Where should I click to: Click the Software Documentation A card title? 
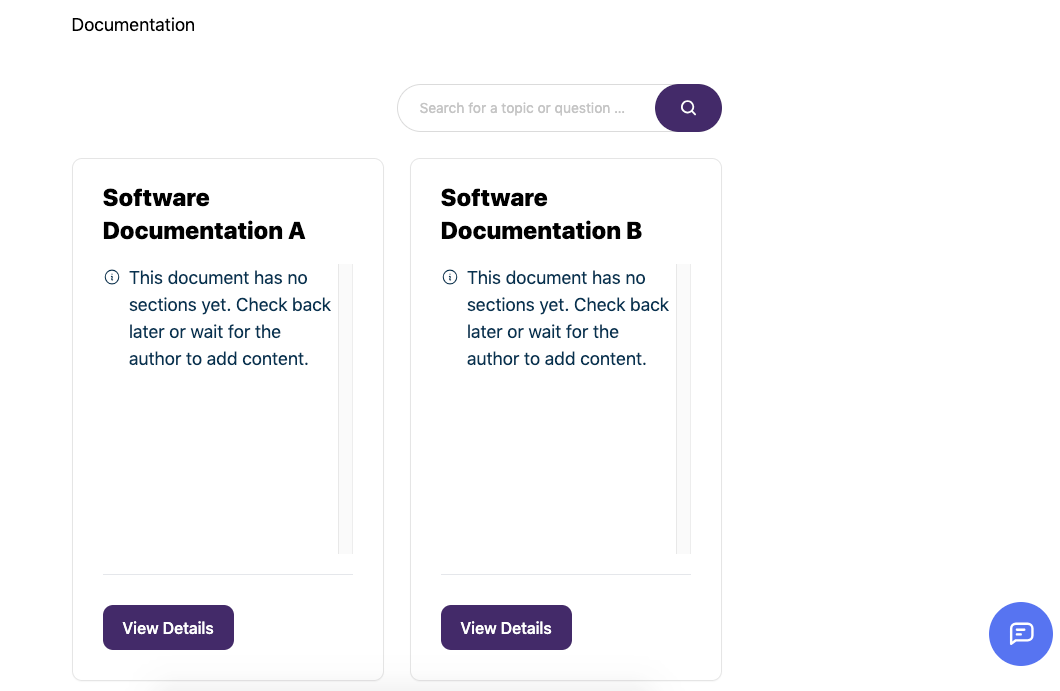[x=203, y=214]
